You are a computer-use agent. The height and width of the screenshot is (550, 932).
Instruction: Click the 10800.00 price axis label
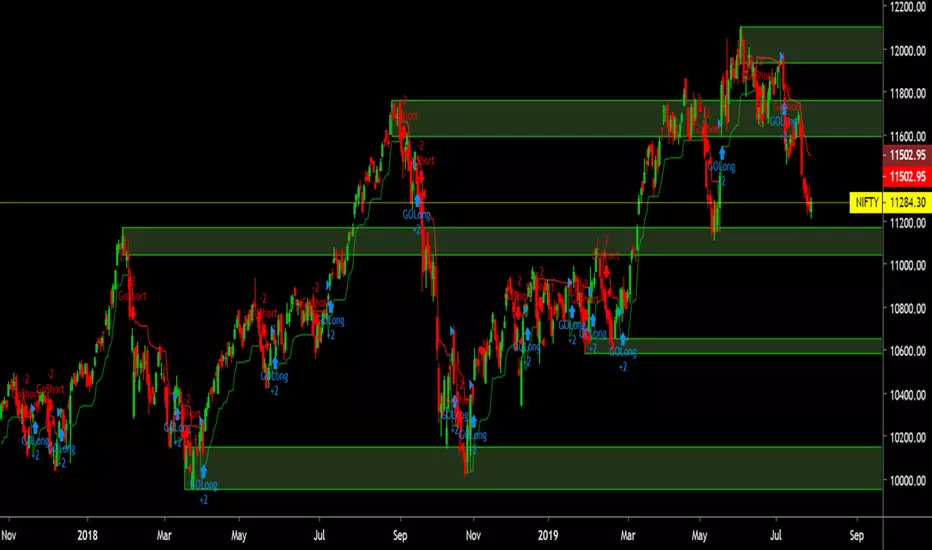(x=908, y=309)
